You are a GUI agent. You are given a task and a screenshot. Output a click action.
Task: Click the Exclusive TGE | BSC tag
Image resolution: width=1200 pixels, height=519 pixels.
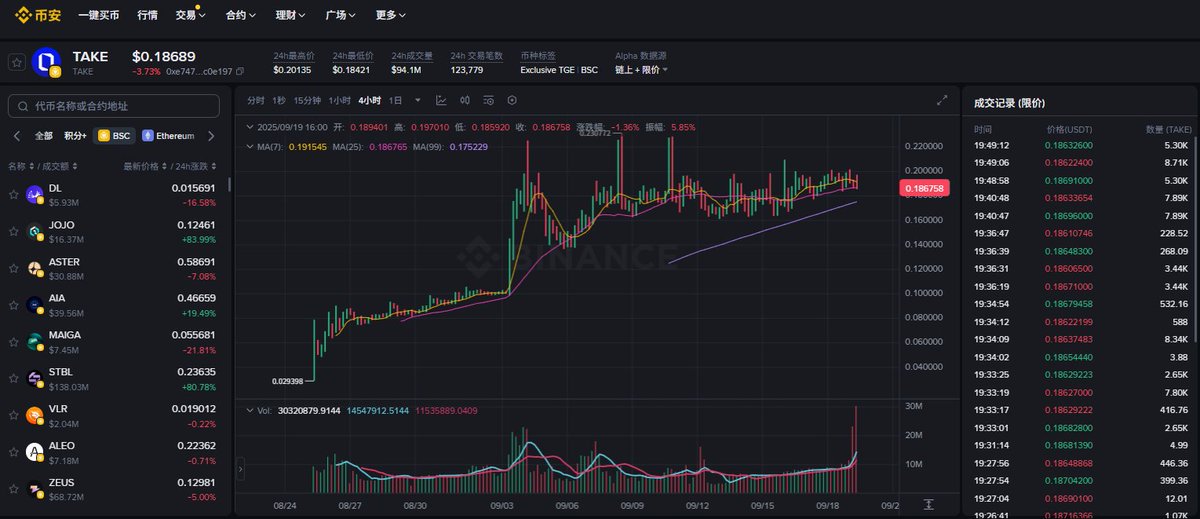559,70
